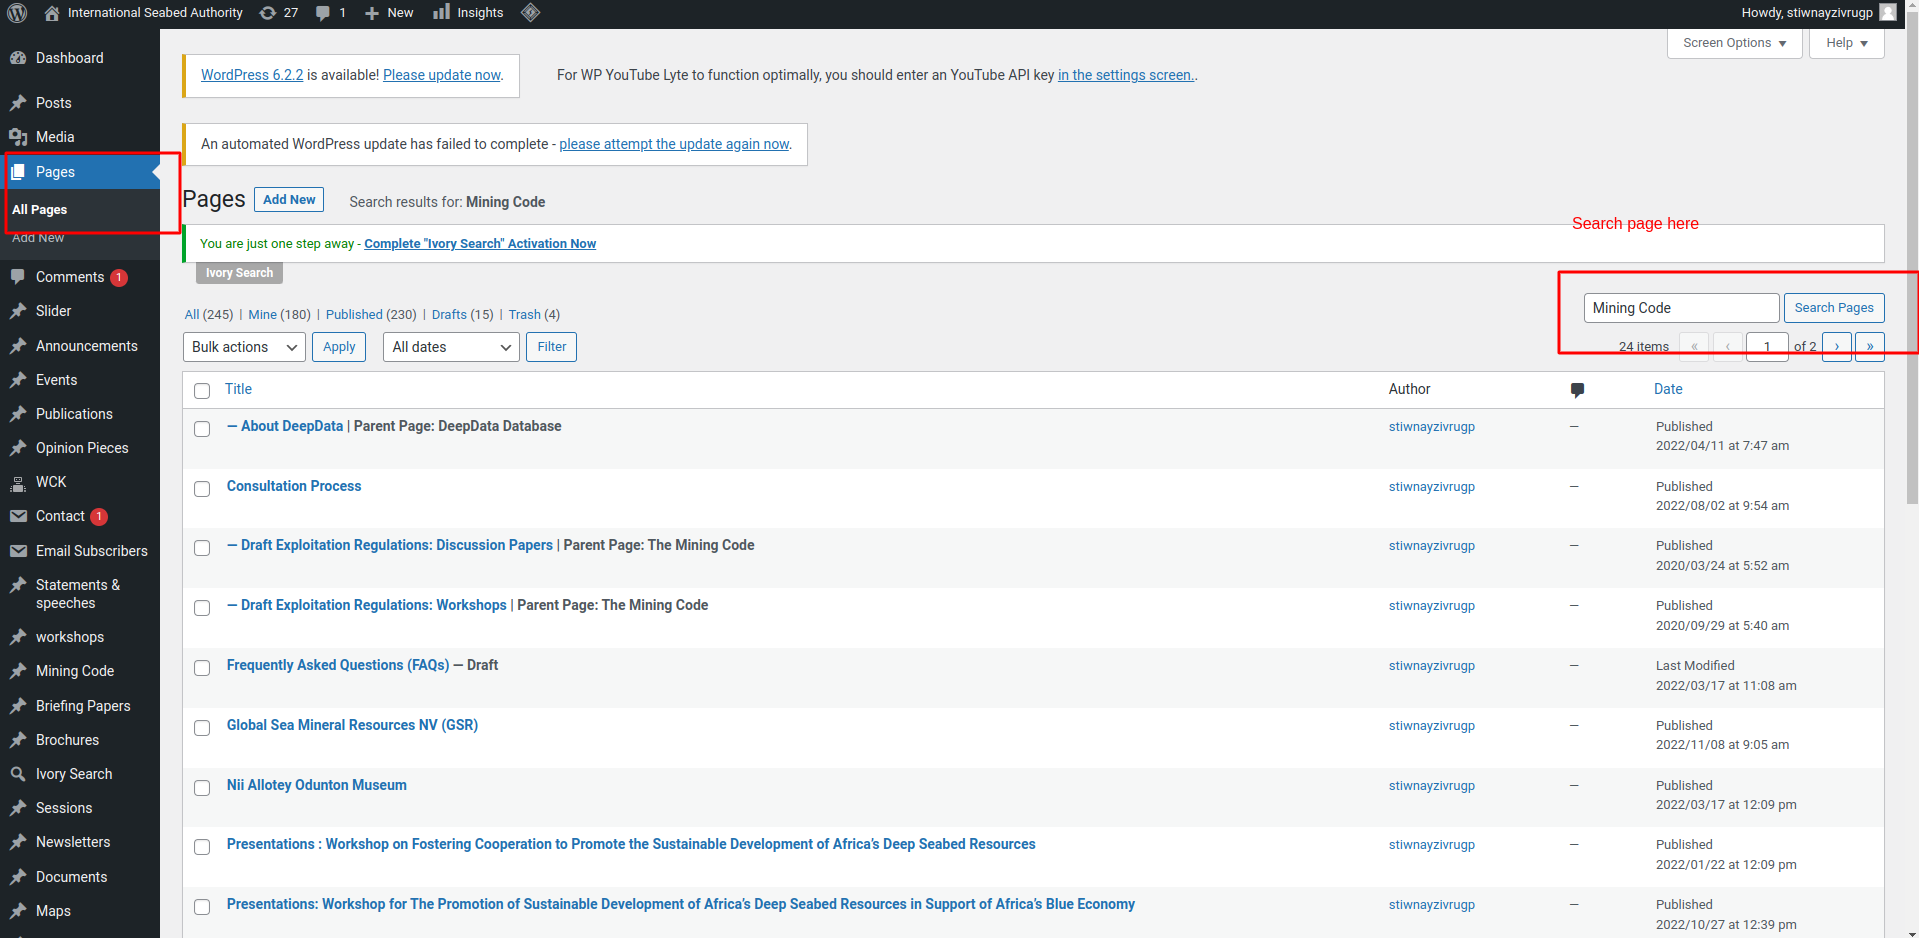Viewport: 1919px width, 938px height.
Task: Click the Contact envelope icon
Action: pyautogui.click(x=18, y=516)
